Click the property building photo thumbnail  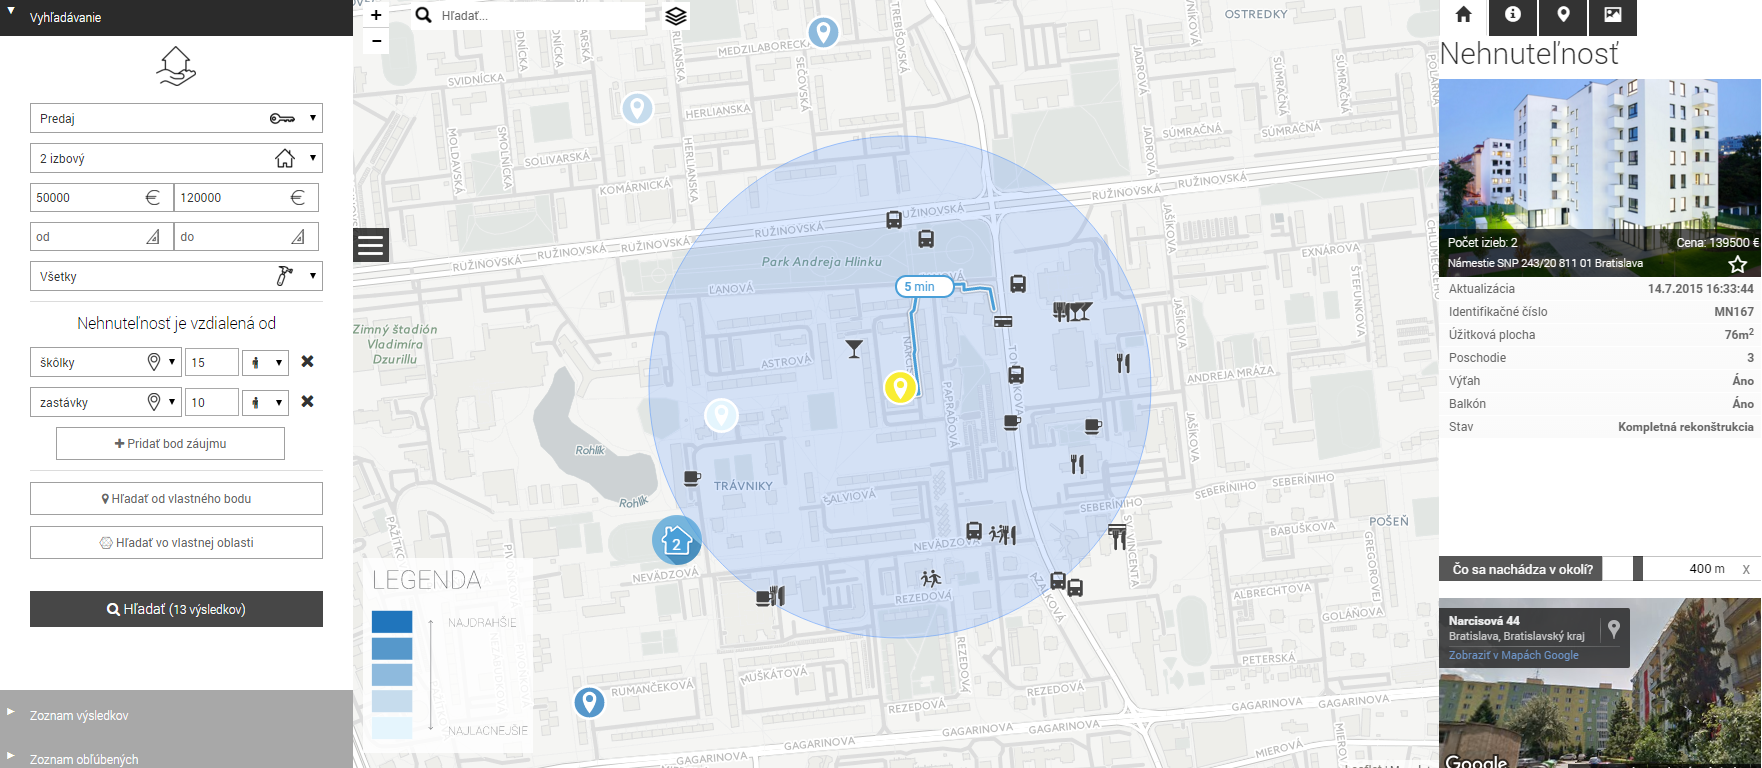1600,178
